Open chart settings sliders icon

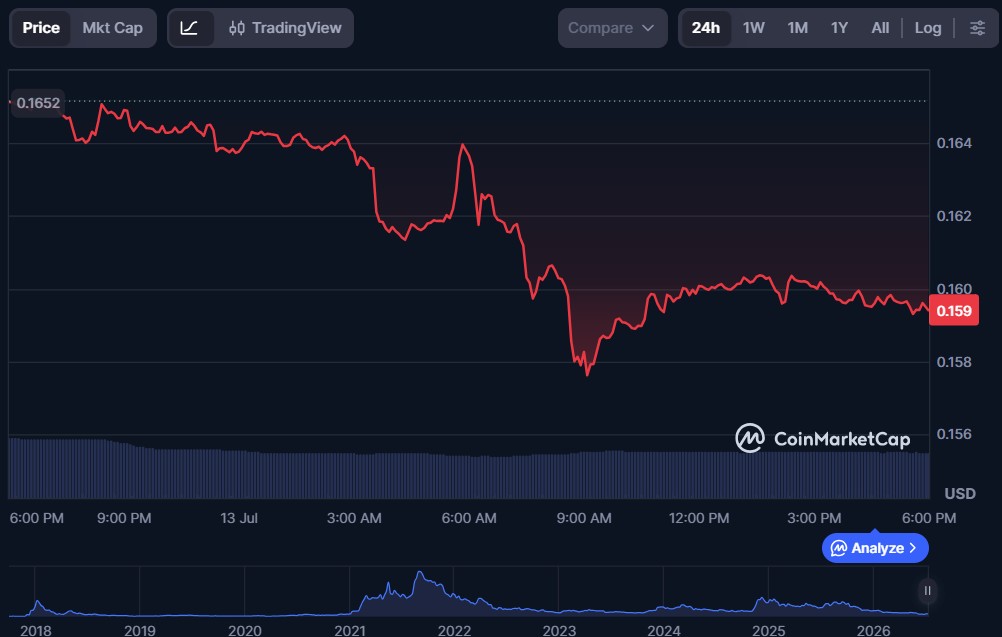point(977,28)
